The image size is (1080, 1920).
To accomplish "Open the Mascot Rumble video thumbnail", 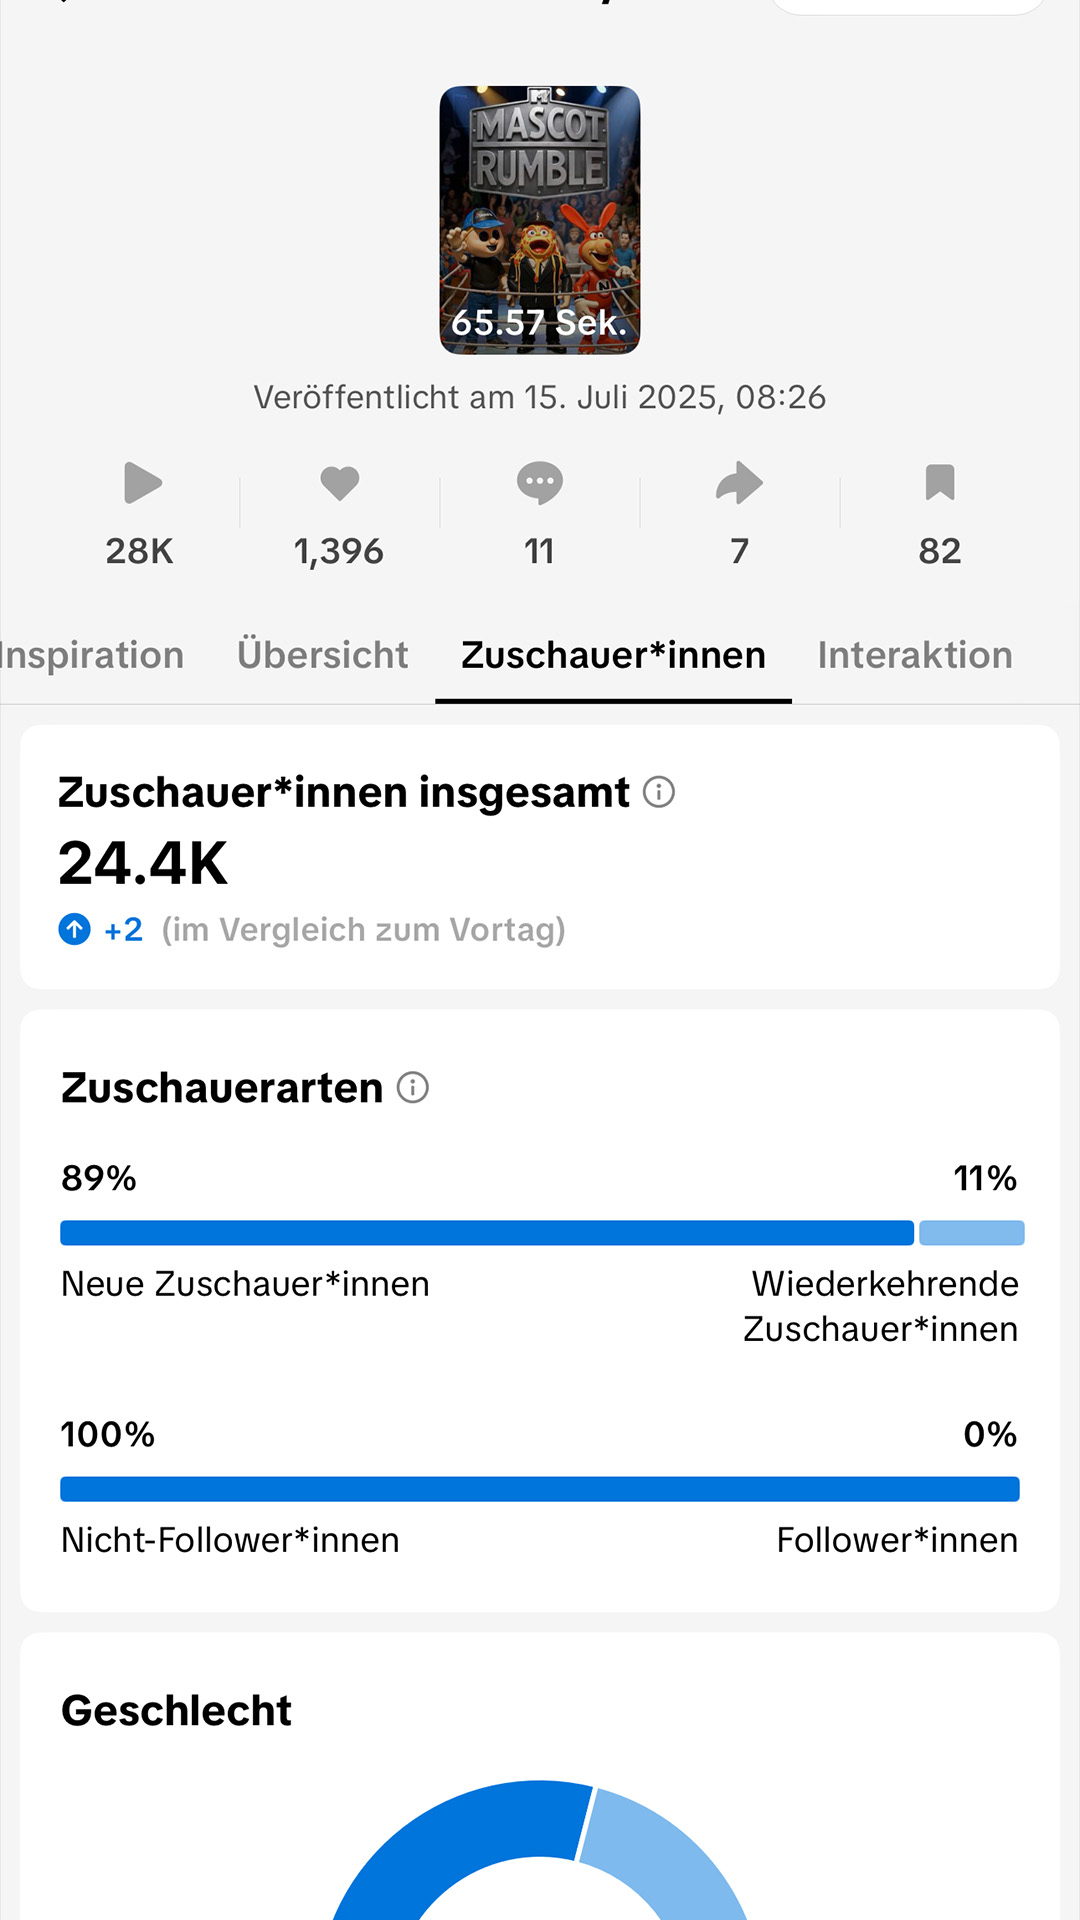I will (540, 220).
